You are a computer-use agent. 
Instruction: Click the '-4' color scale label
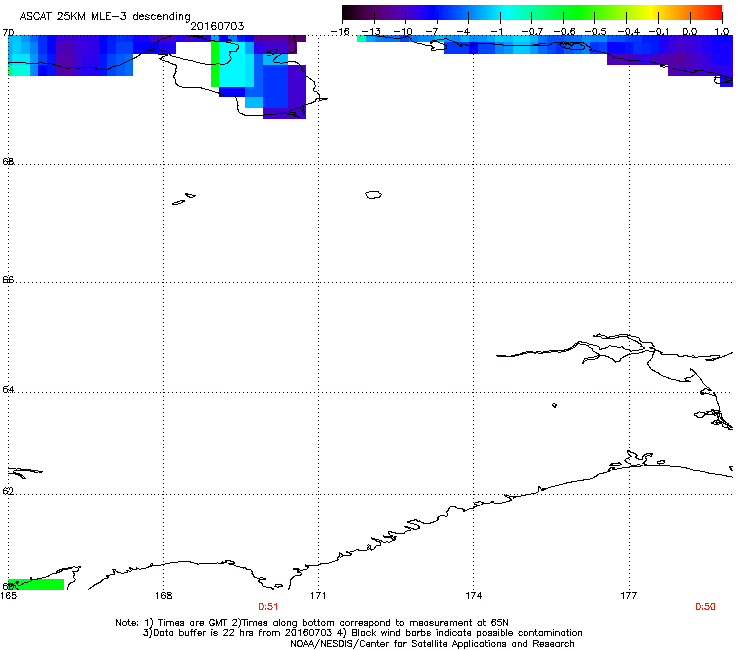coord(463,32)
